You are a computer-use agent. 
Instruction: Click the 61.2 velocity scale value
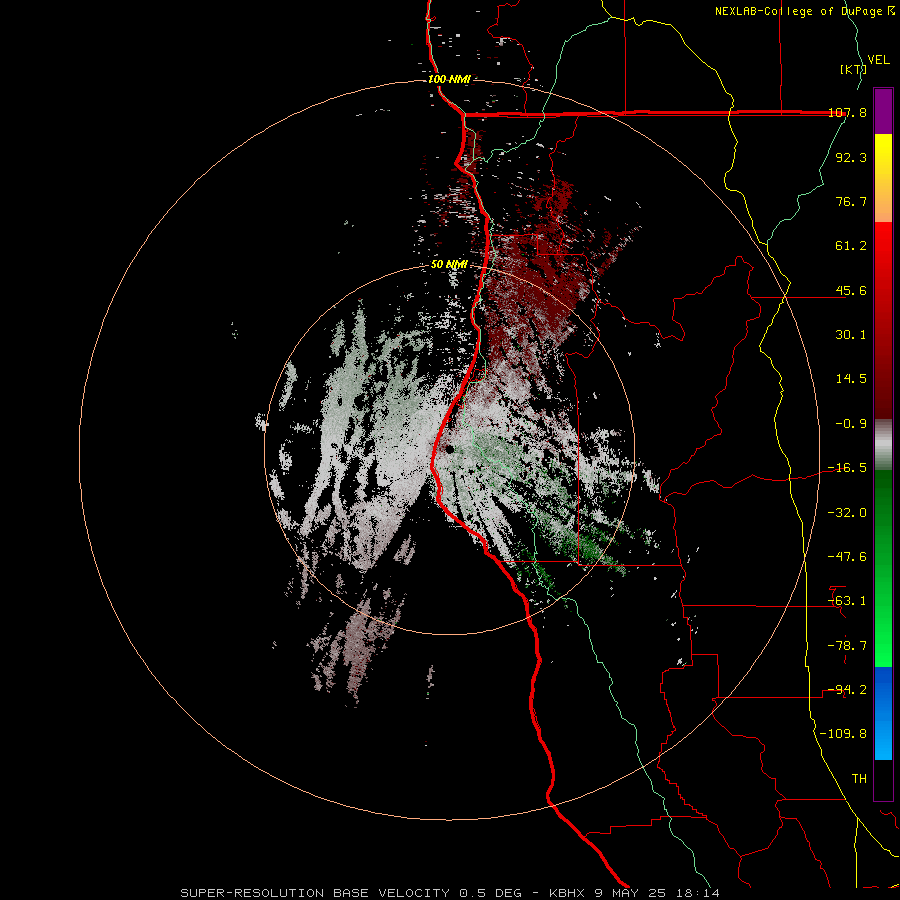[851, 246]
